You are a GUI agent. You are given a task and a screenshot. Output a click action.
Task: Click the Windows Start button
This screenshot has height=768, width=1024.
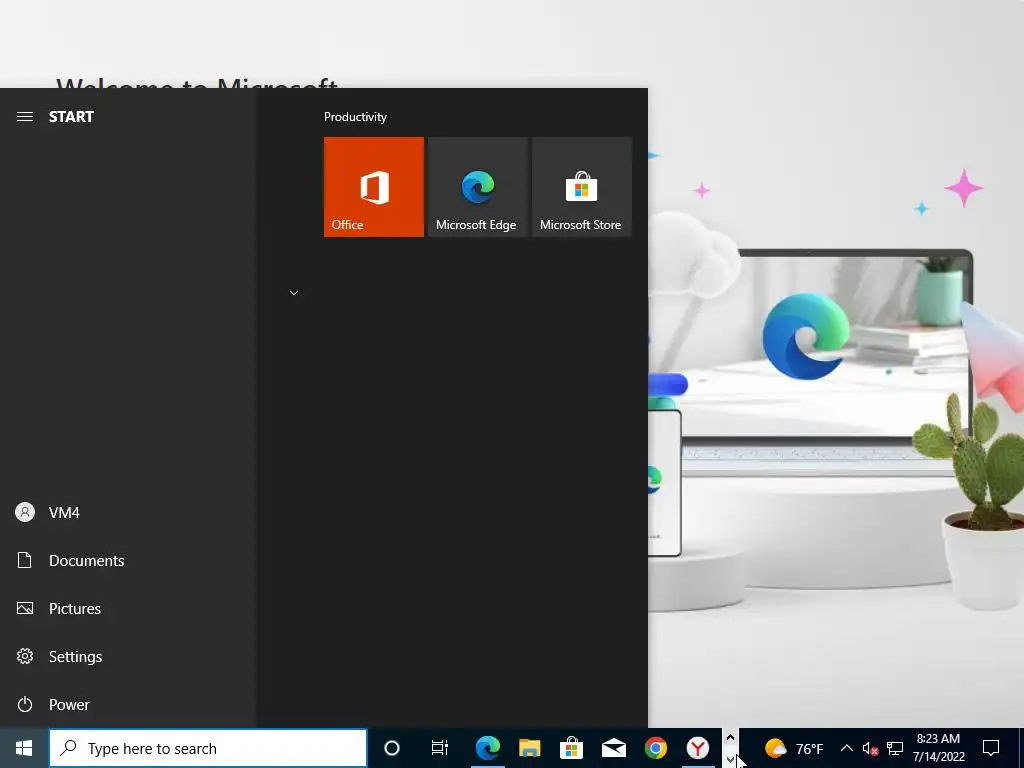pos(24,748)
